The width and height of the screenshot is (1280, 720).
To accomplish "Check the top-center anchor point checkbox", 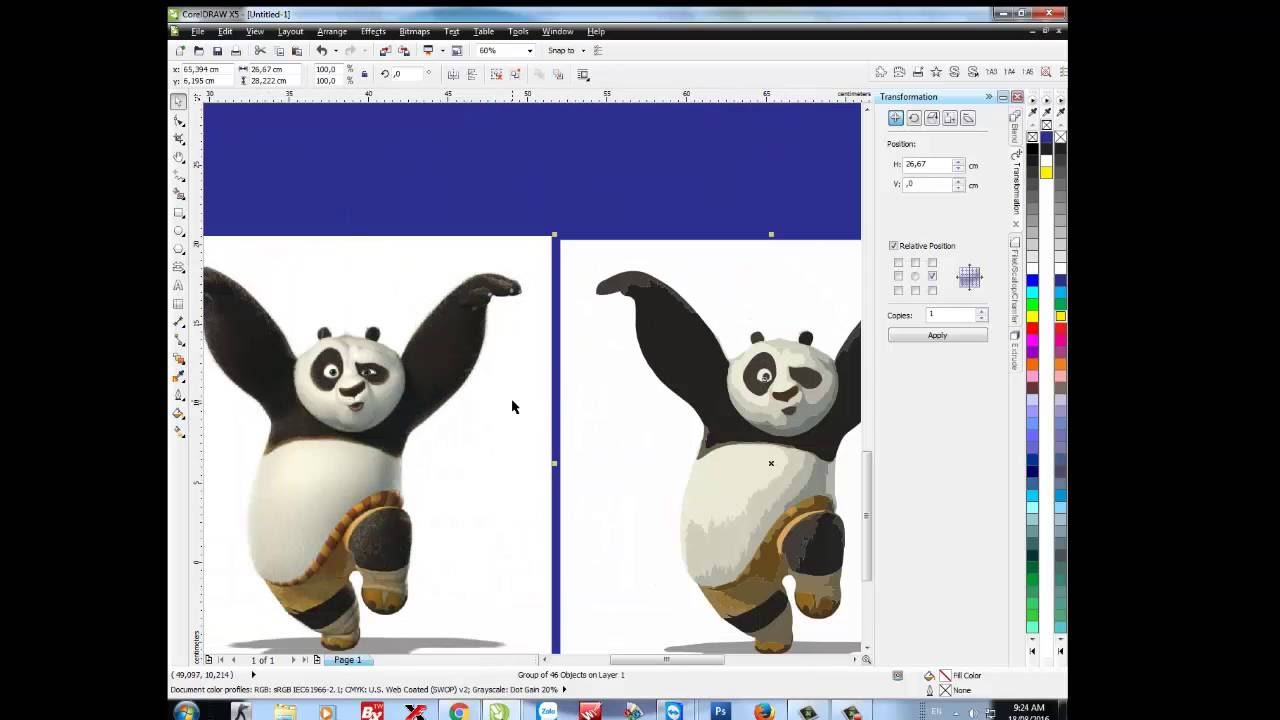I will coord(915,263).
